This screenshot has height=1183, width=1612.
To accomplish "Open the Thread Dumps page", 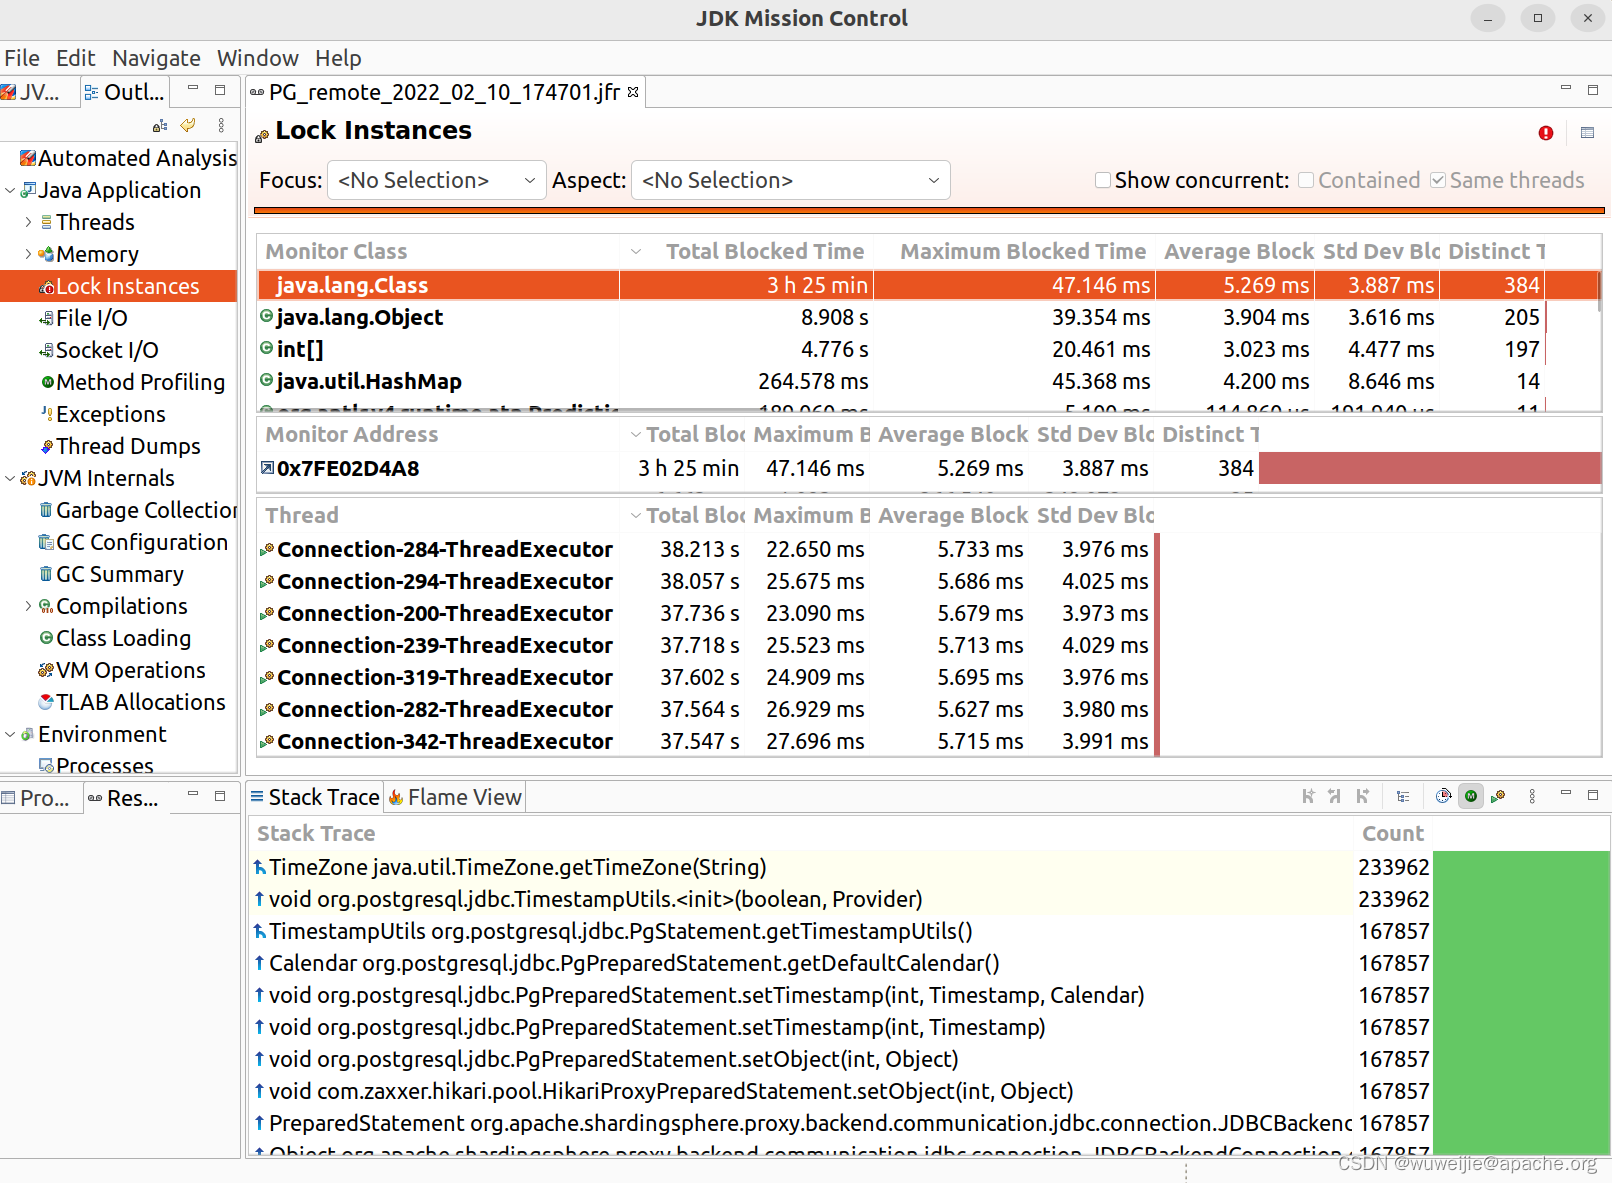I will pos(120,446).
